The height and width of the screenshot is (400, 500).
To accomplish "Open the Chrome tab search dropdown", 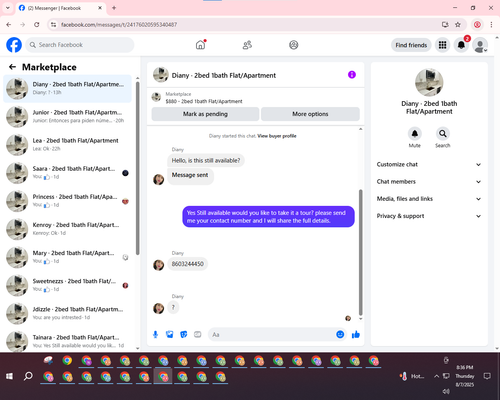I will (x=8, y=8).
